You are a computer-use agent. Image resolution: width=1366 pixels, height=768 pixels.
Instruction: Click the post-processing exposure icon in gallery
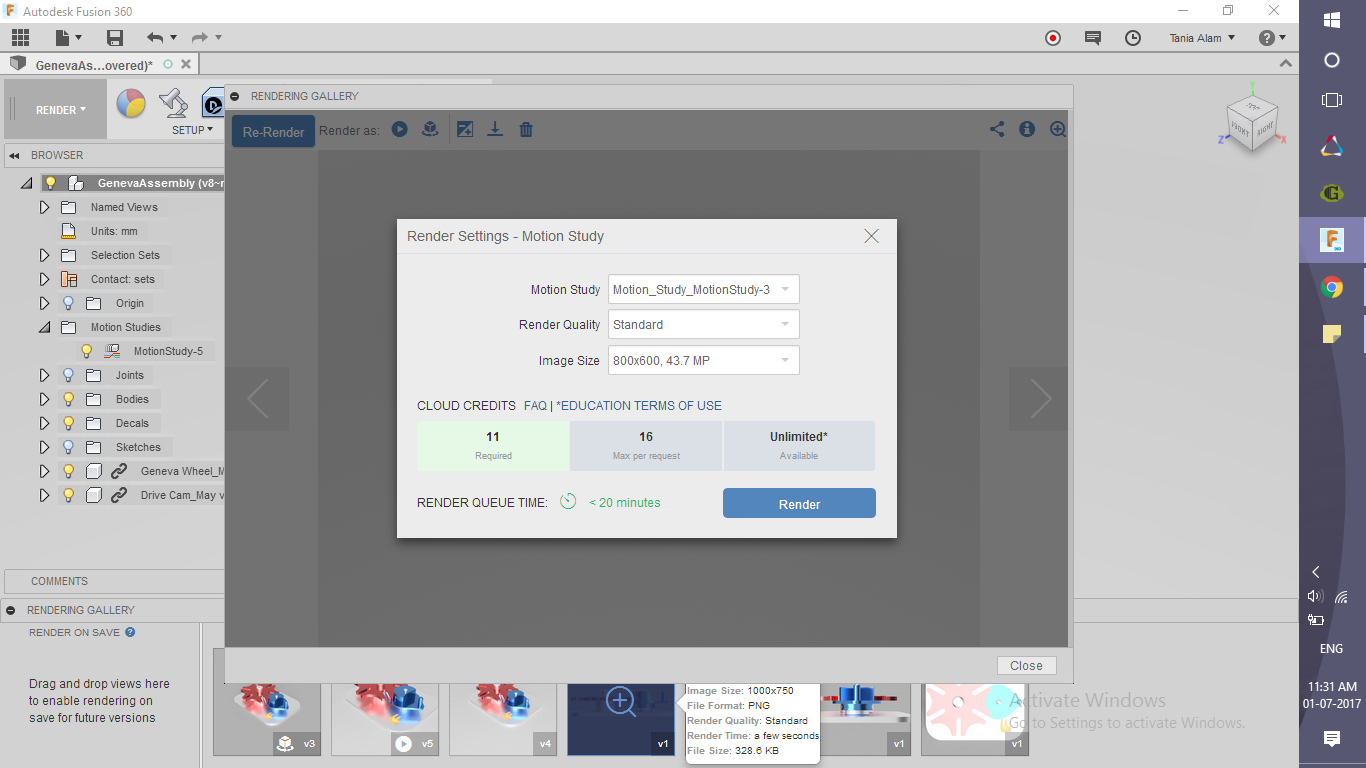[465, 129]
